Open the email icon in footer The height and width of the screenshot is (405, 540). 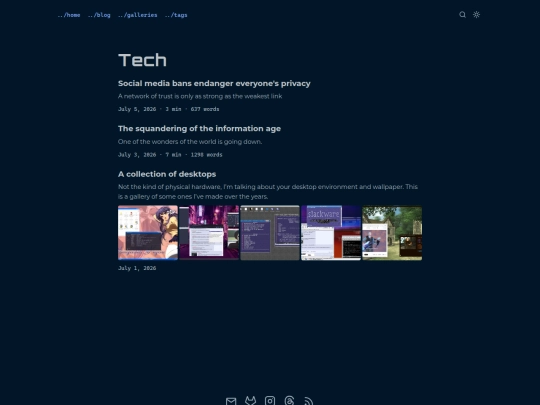[231, 401]
